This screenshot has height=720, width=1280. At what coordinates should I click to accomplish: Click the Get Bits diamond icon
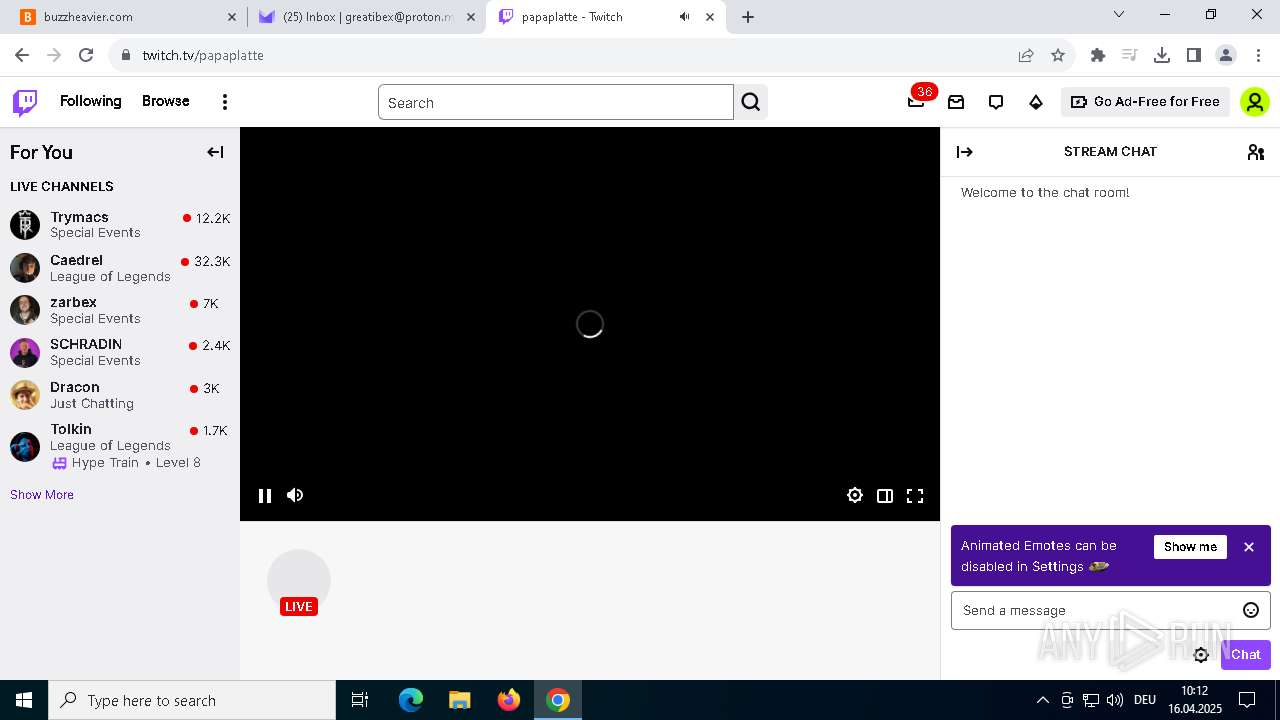click(1036, 102)
